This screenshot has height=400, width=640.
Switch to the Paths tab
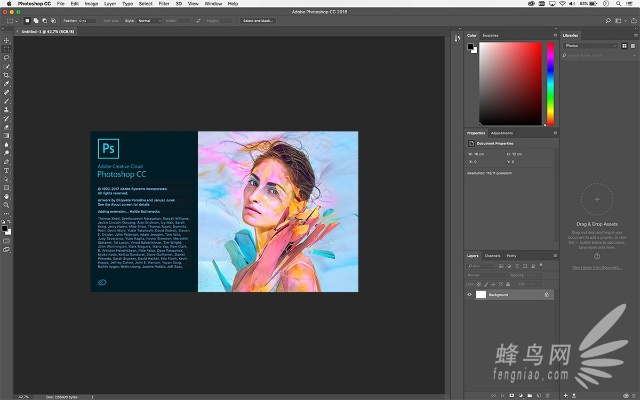[511, 256]
